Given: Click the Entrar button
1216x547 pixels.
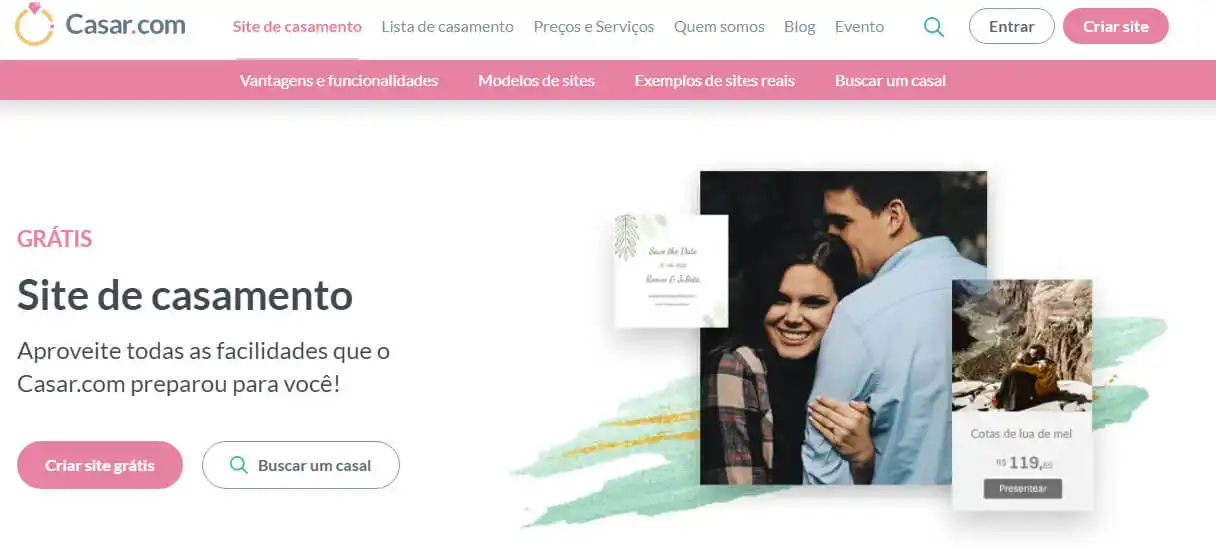Looking at the screenshot, I should point(1011,27).
